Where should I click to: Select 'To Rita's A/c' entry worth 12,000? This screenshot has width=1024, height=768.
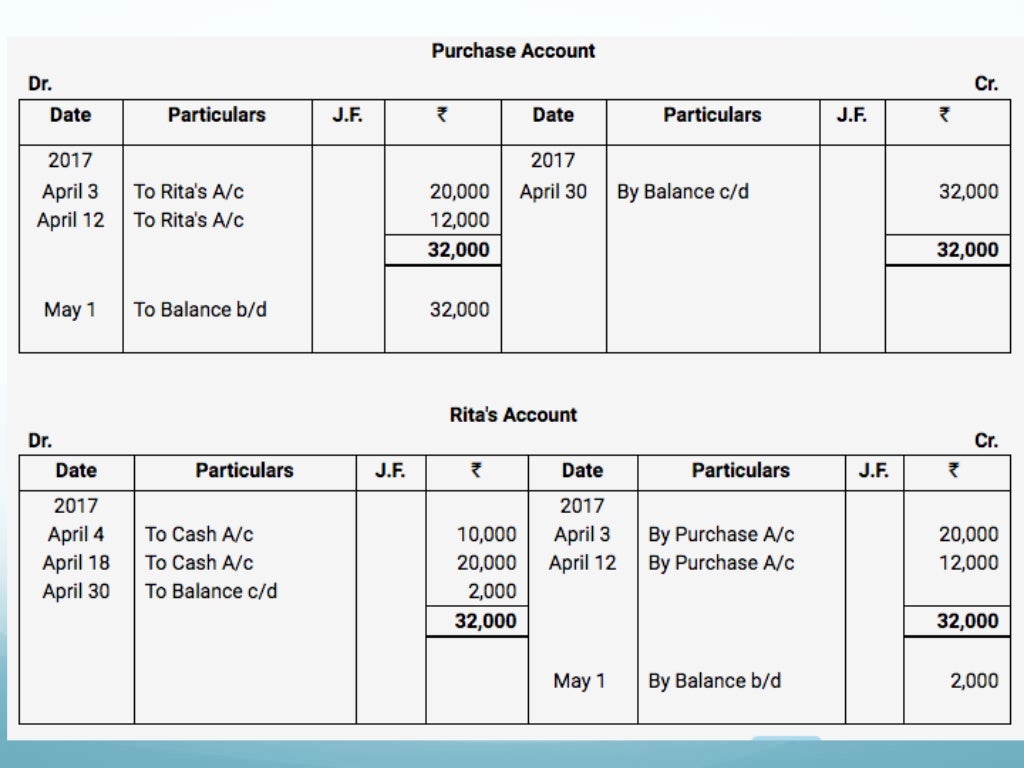(189, 220)
